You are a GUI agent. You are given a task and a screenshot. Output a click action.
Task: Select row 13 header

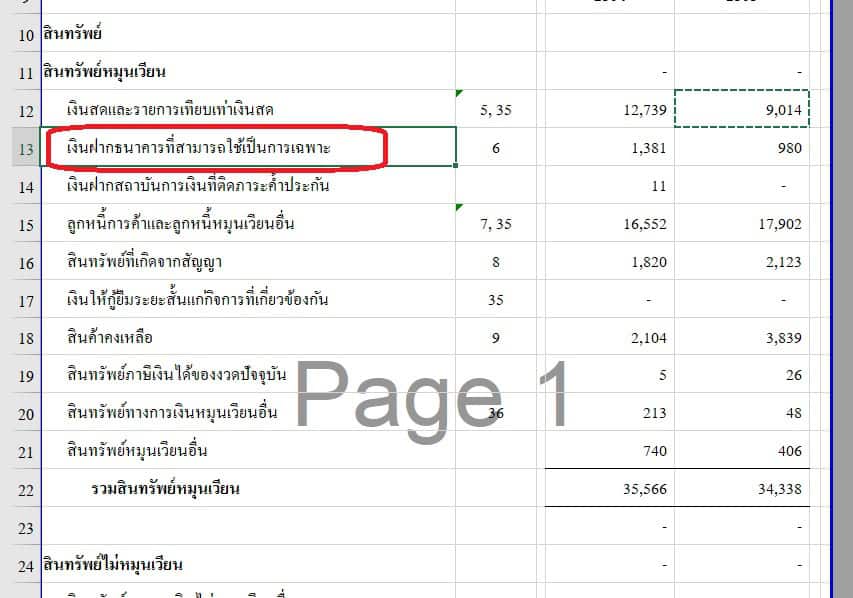click(x=26, y=149)
